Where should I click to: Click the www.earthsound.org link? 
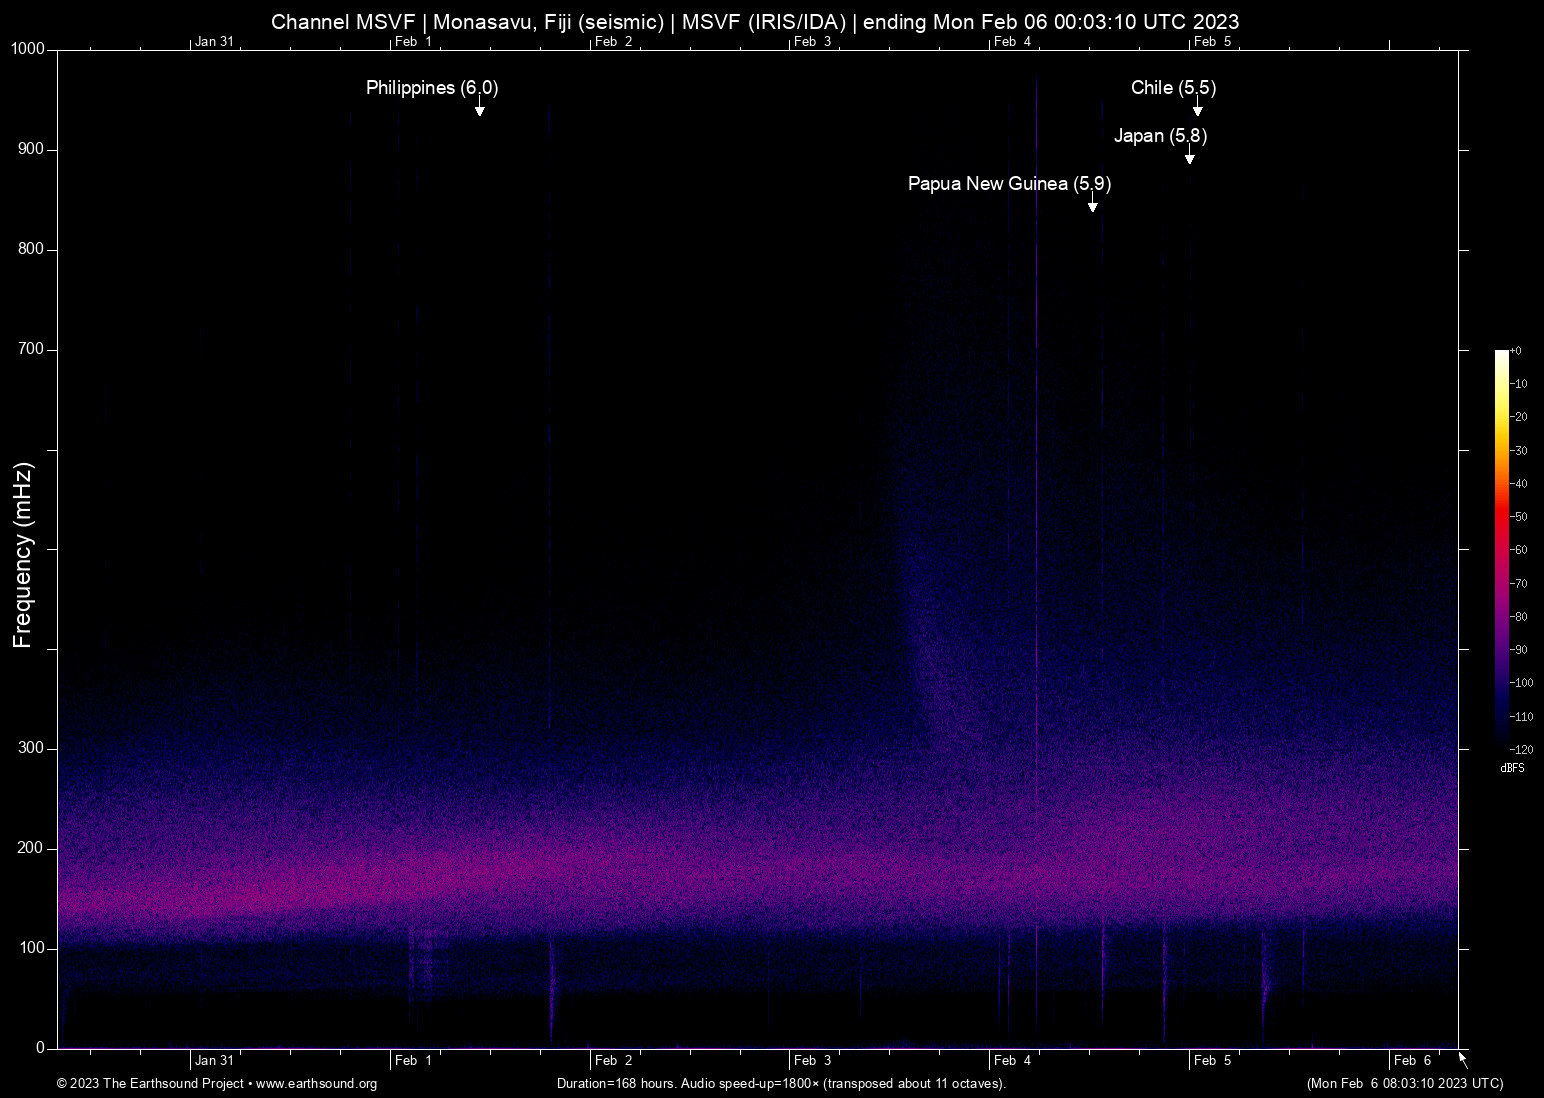[x=316, y=1084]
